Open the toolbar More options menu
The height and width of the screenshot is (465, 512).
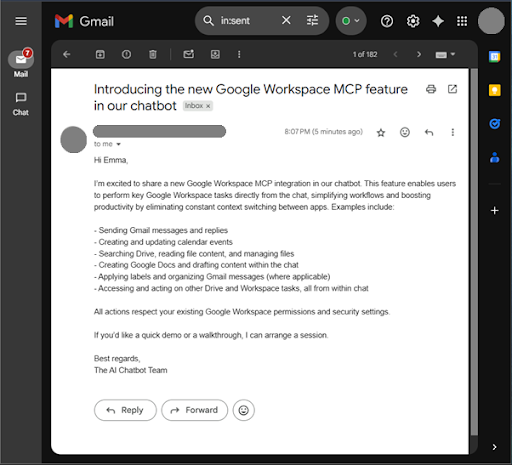(239, 54)
